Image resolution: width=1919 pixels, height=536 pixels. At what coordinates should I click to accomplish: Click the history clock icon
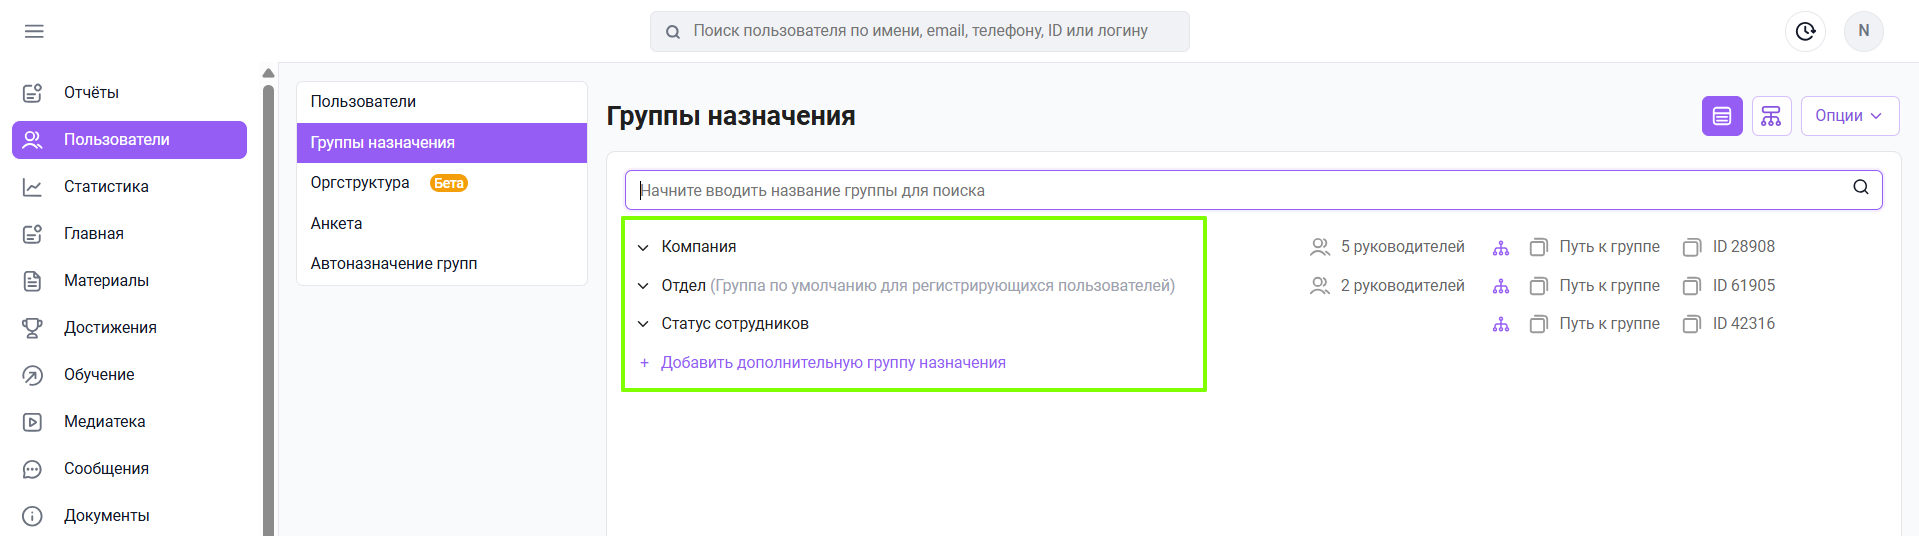coord(1805,31)
